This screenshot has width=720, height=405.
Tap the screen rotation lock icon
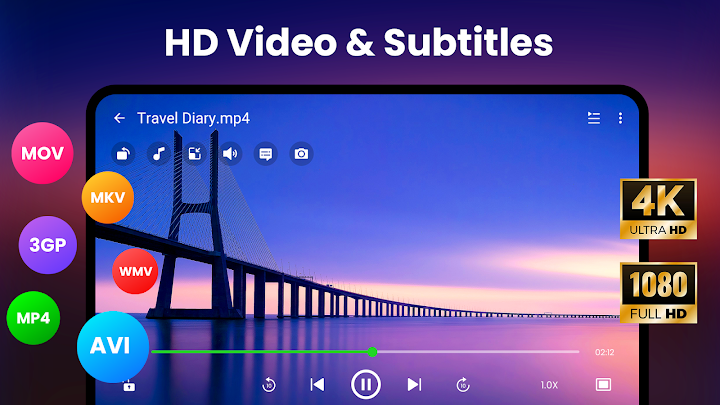123,154
